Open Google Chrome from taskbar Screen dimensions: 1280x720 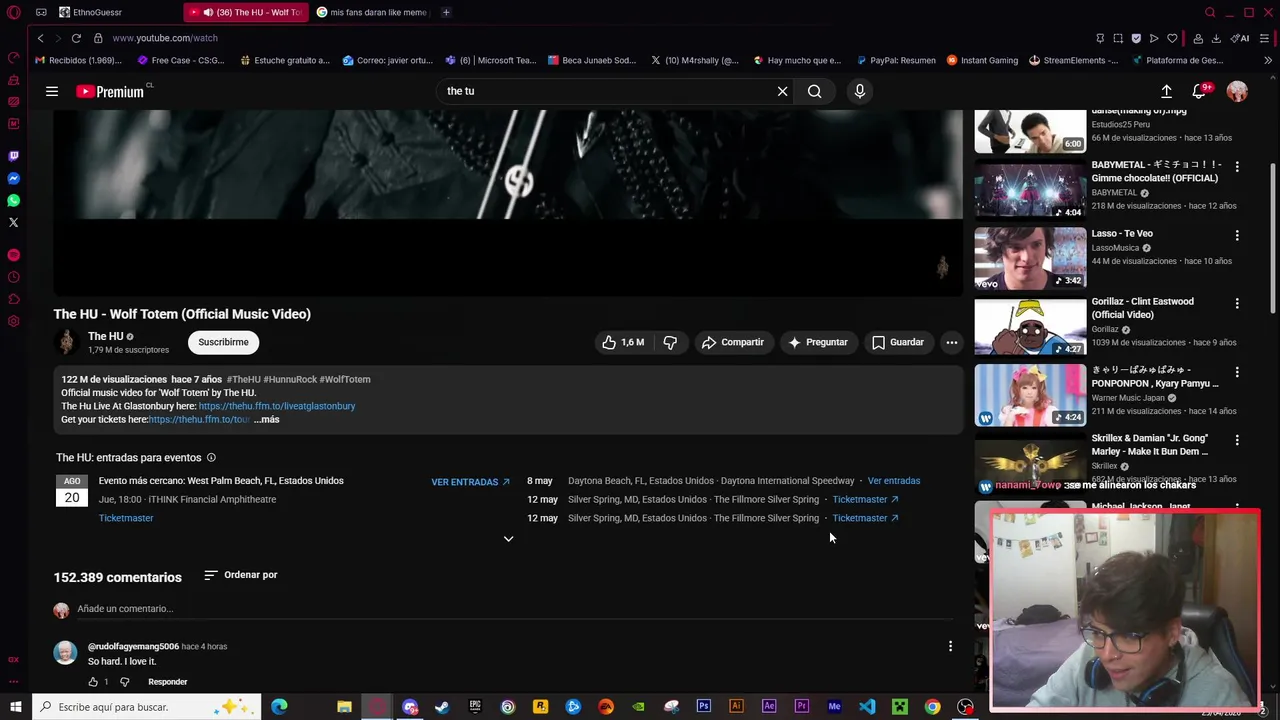coord(932,707)
